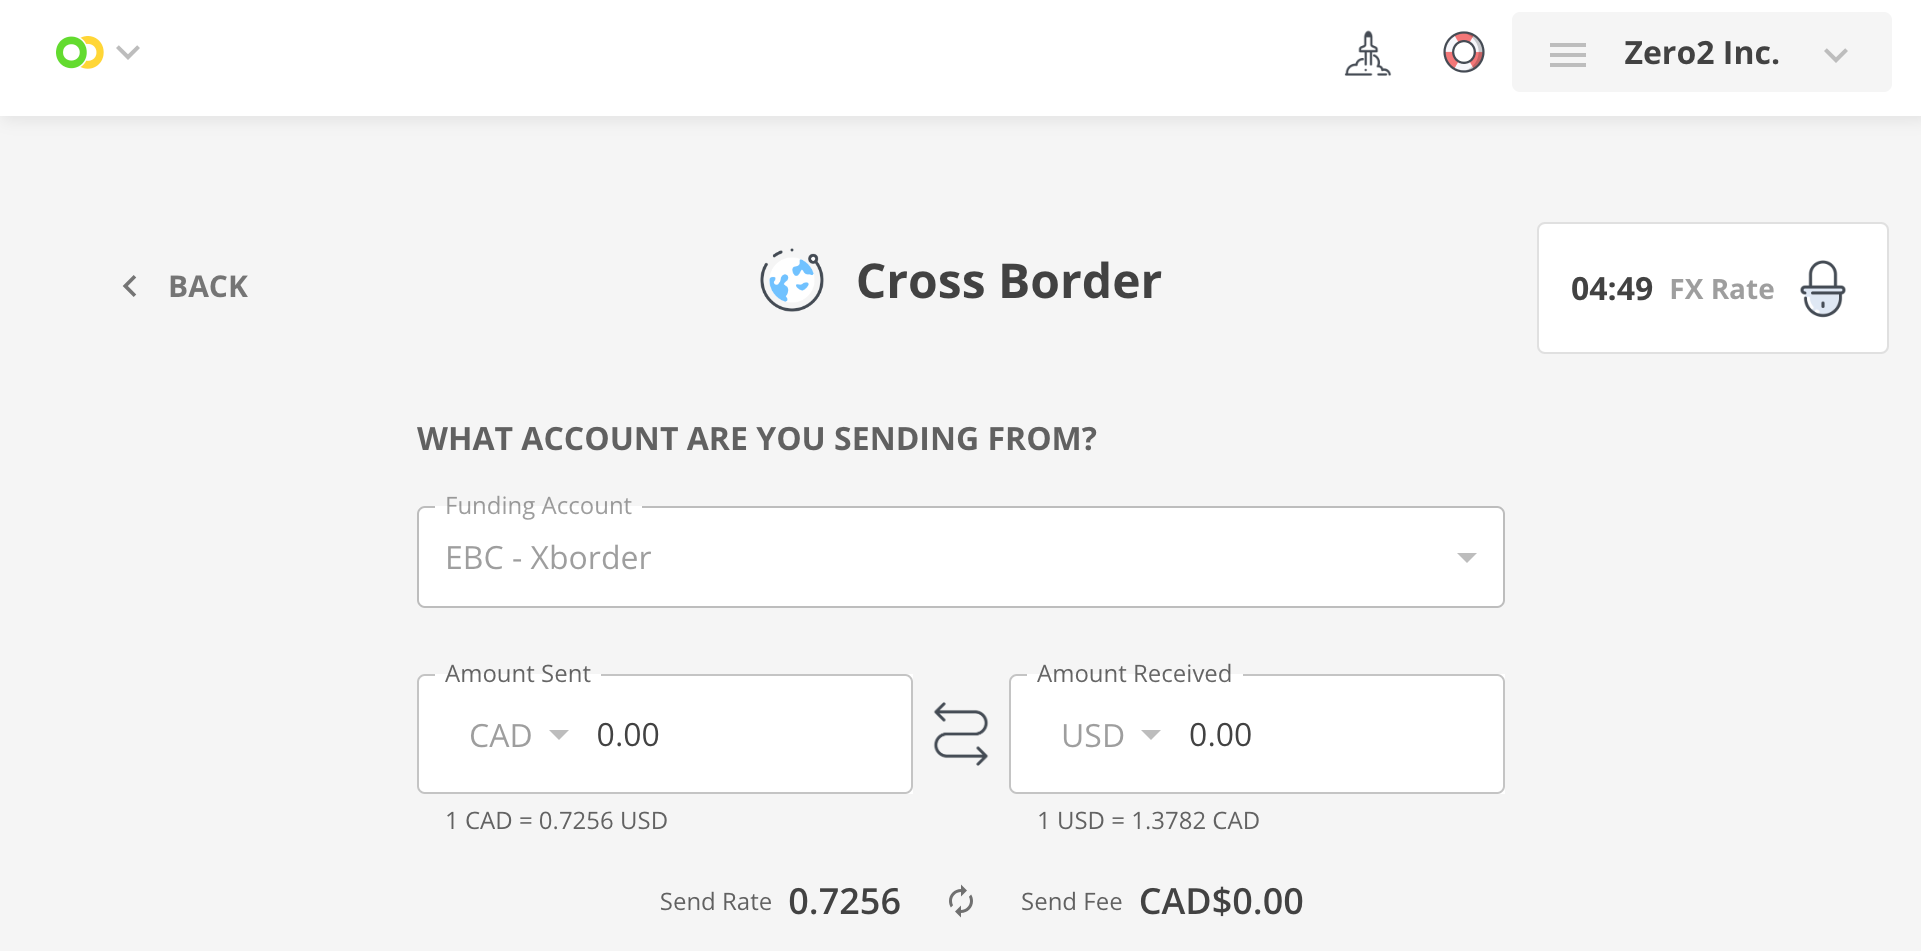Expand the CAD currency selector
Viewport: 1921px width, 951px height.
(x=558, y=734)
